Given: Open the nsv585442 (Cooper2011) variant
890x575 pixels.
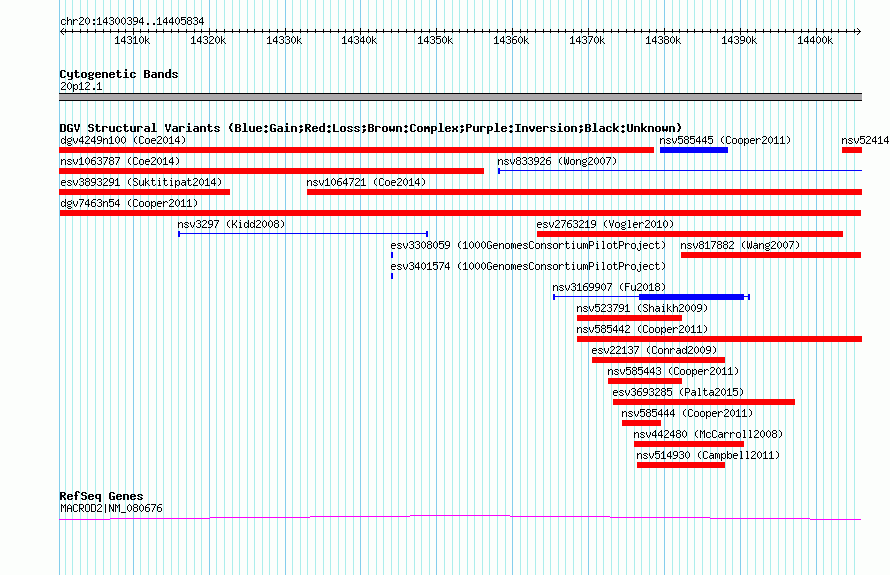Looking at the screenshot, I should [719, 339].
